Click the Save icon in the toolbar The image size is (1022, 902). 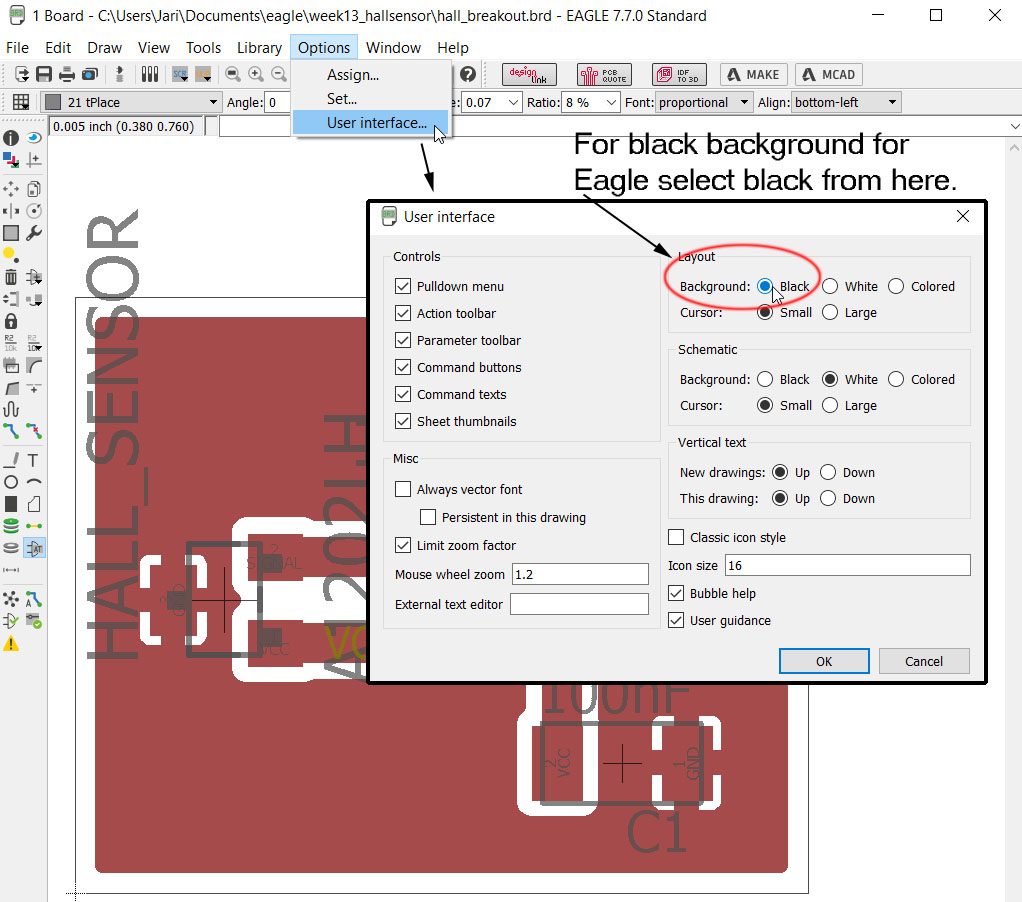pyautogui.click(x=44, y=74)
